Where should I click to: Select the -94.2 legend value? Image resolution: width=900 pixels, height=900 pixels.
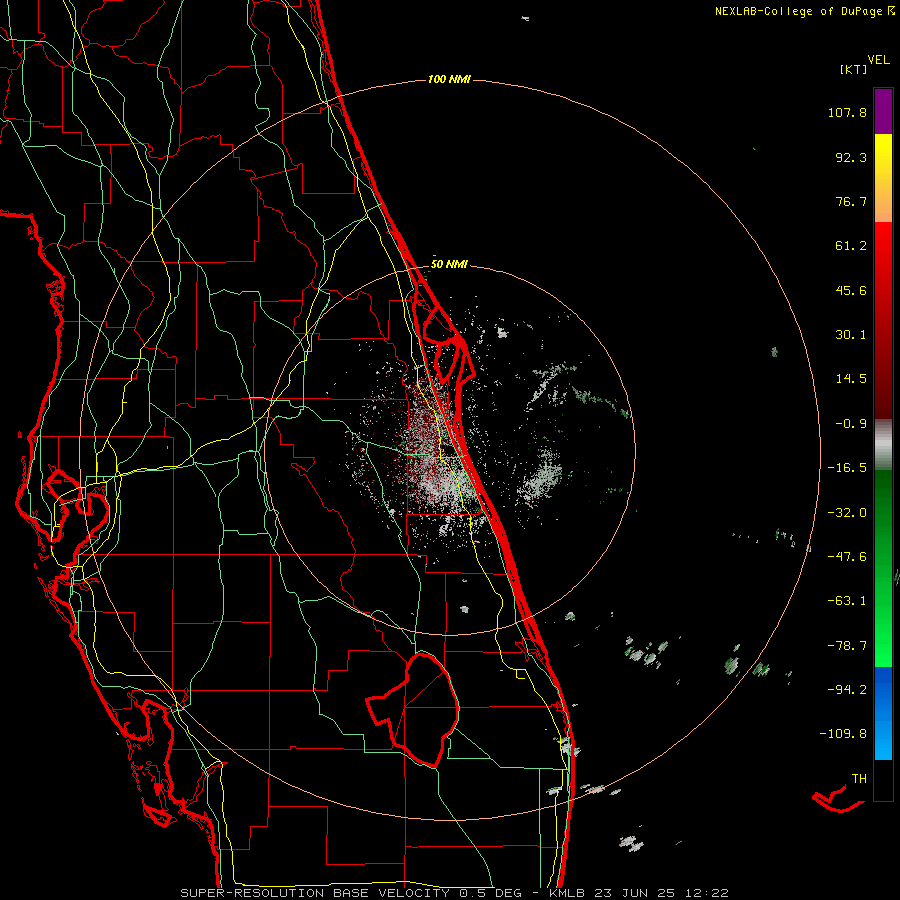coord(847,690)
